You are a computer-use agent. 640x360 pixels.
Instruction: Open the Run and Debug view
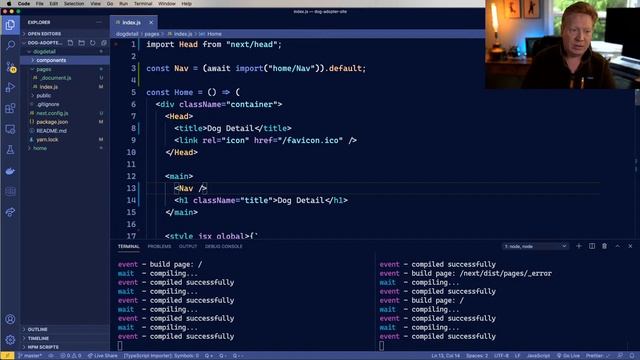pos(10,87)
